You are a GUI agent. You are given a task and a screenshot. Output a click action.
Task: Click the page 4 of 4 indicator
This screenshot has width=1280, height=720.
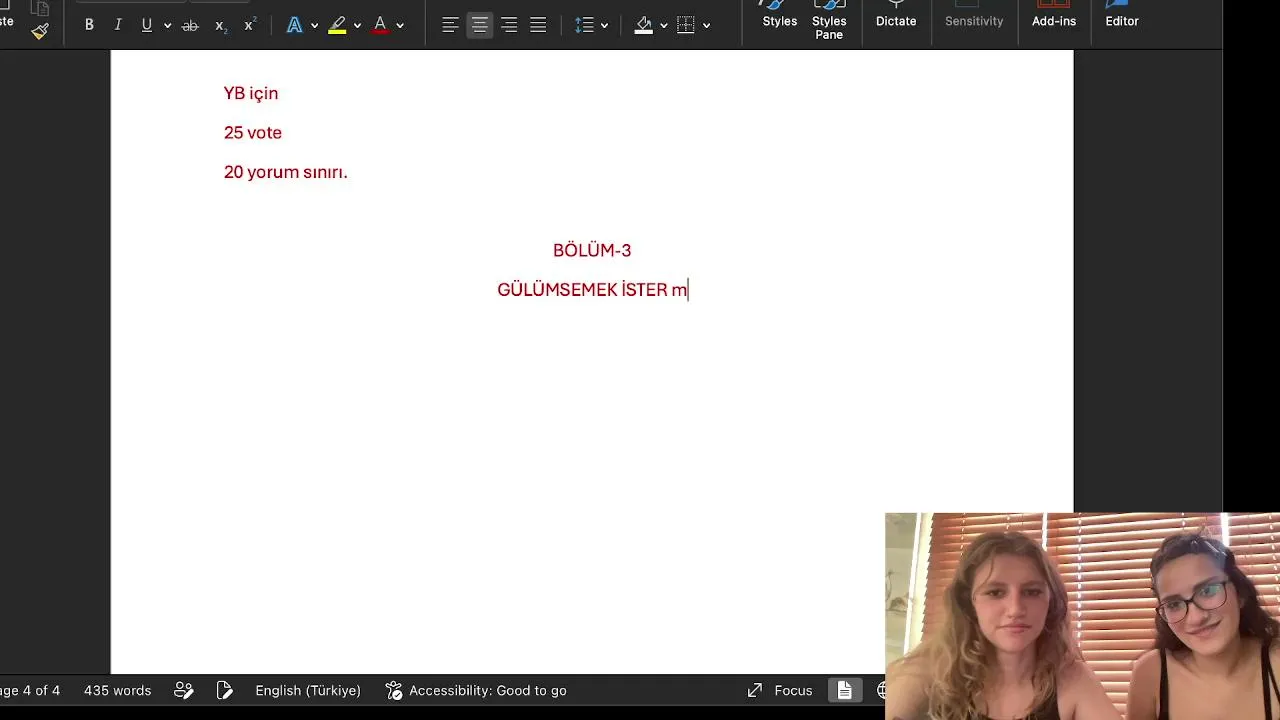30,690
